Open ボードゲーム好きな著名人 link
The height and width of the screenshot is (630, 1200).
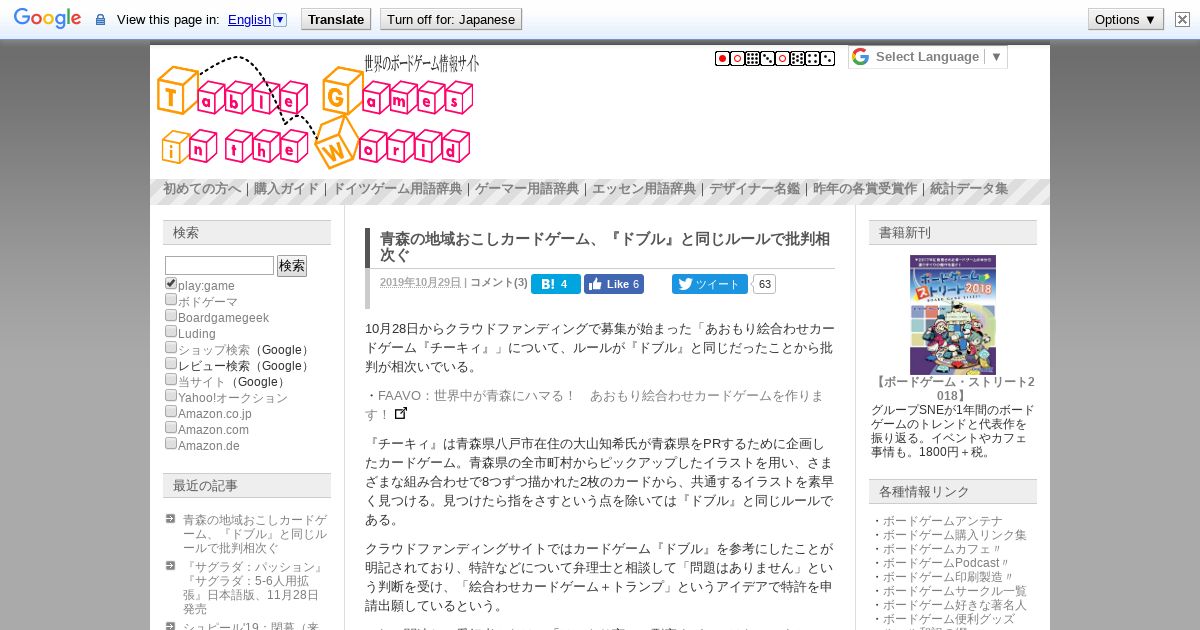pos(954,605)
